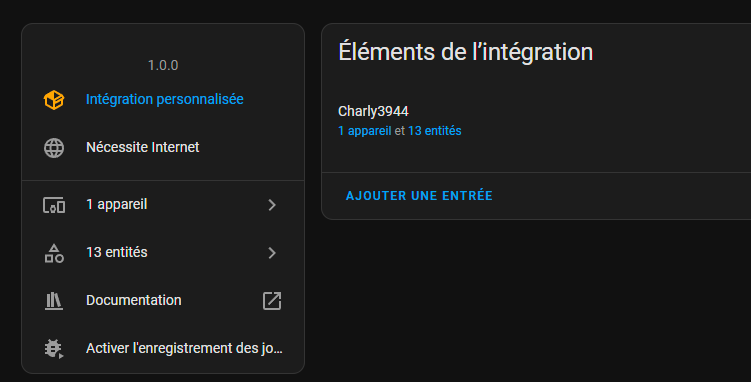
Task: Click the orange custom integration box icon
Action: pyautogui.click(x=54, y=100)
